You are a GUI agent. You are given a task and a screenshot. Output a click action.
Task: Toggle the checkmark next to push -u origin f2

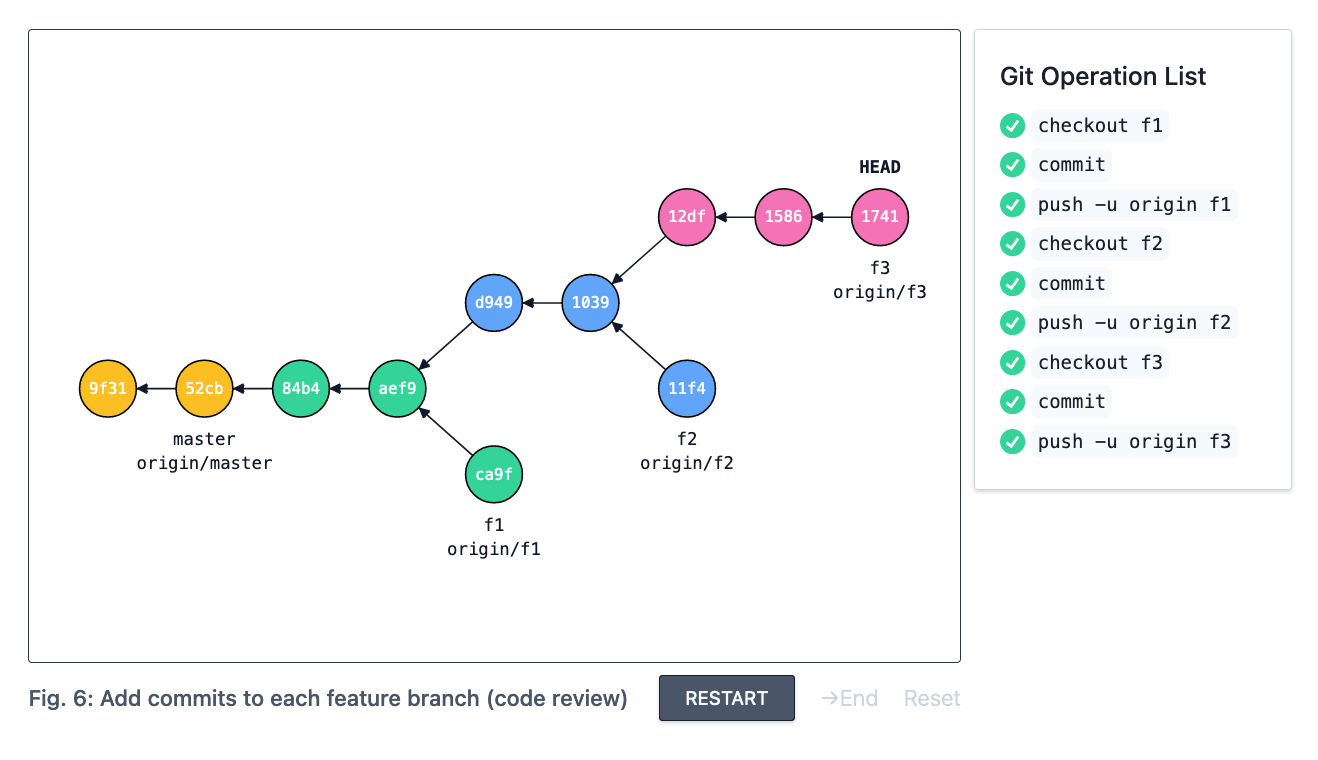(1013, 323)
